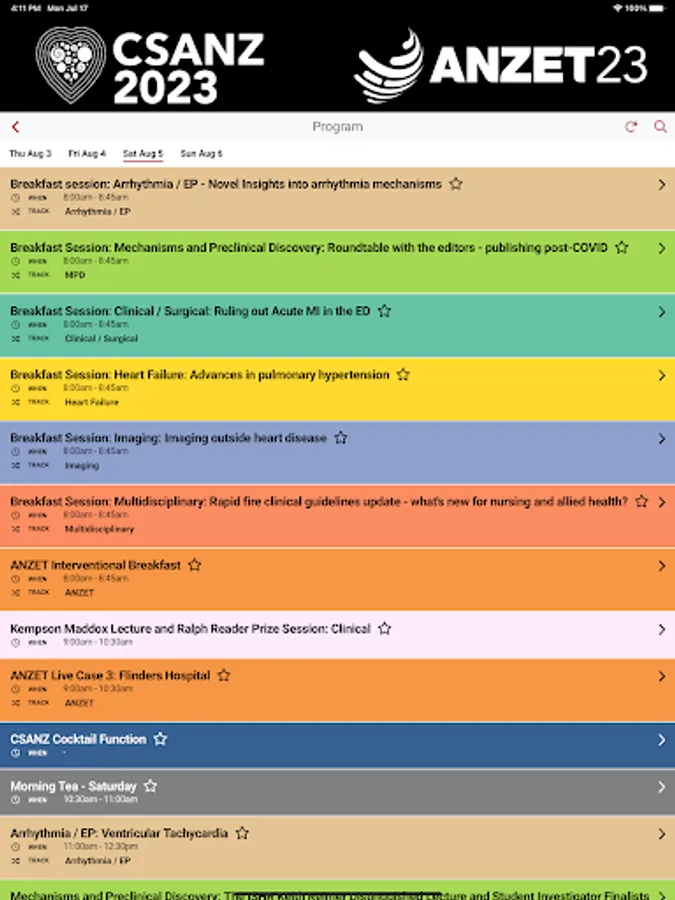
Task: Favorite the rapid fire clinical guidelines session
Action: coord(642,501)
